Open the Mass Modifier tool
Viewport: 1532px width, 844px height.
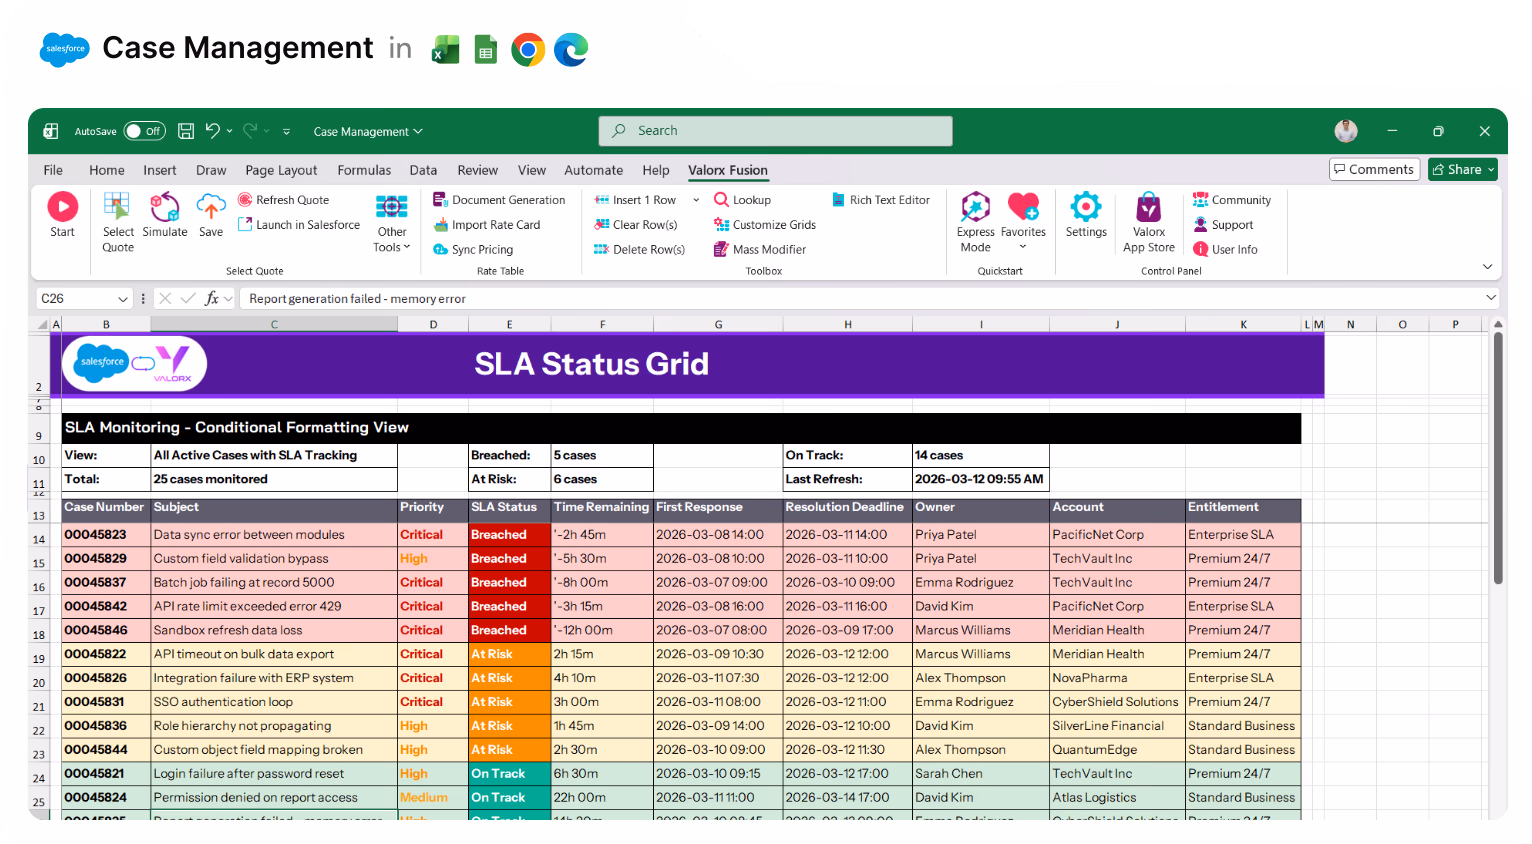(760, 249)
